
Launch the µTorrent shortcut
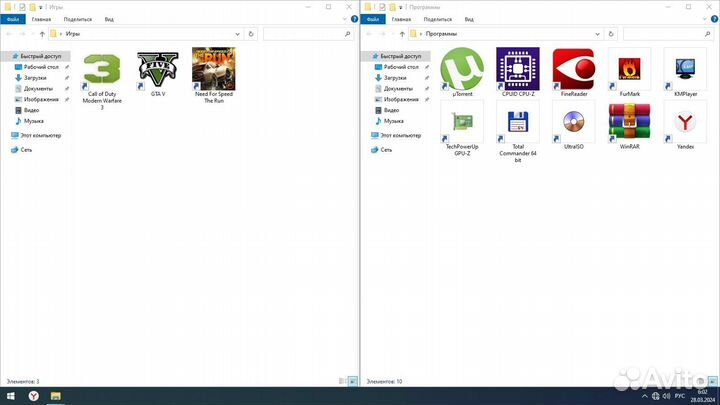(462, 72)
